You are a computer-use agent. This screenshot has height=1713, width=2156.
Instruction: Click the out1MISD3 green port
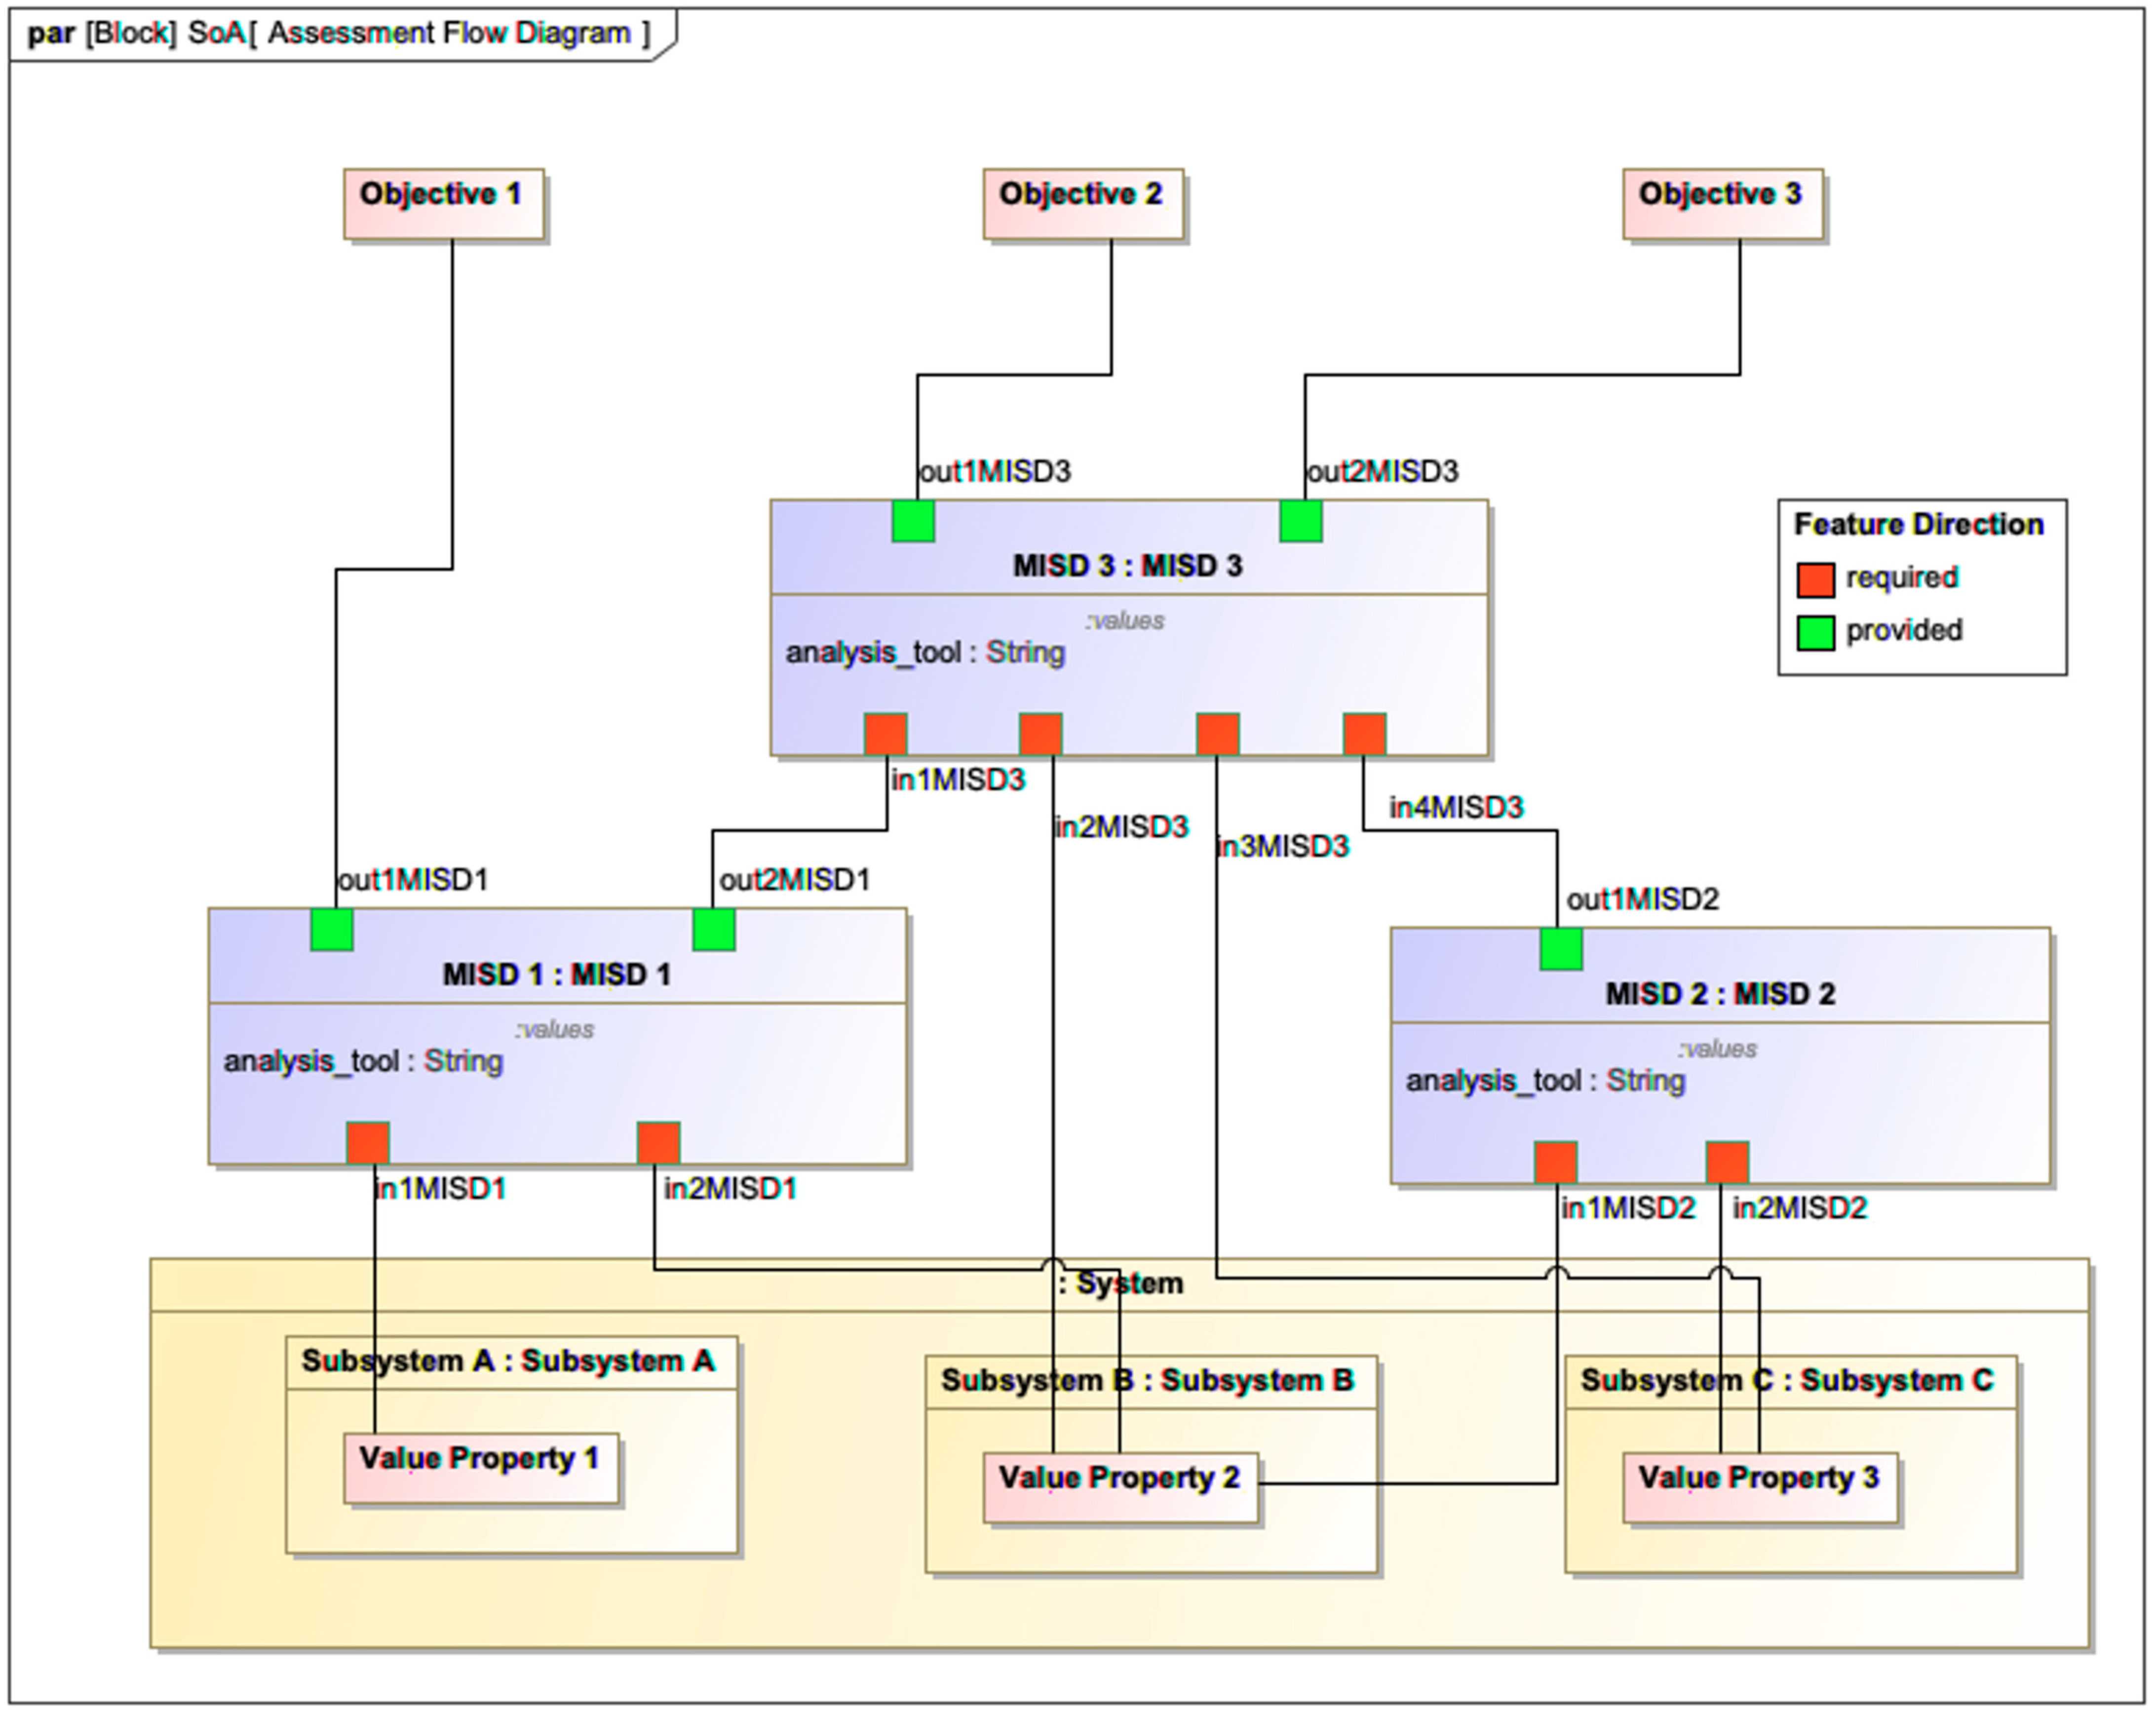pyautogui.click(x=913, y=521)
